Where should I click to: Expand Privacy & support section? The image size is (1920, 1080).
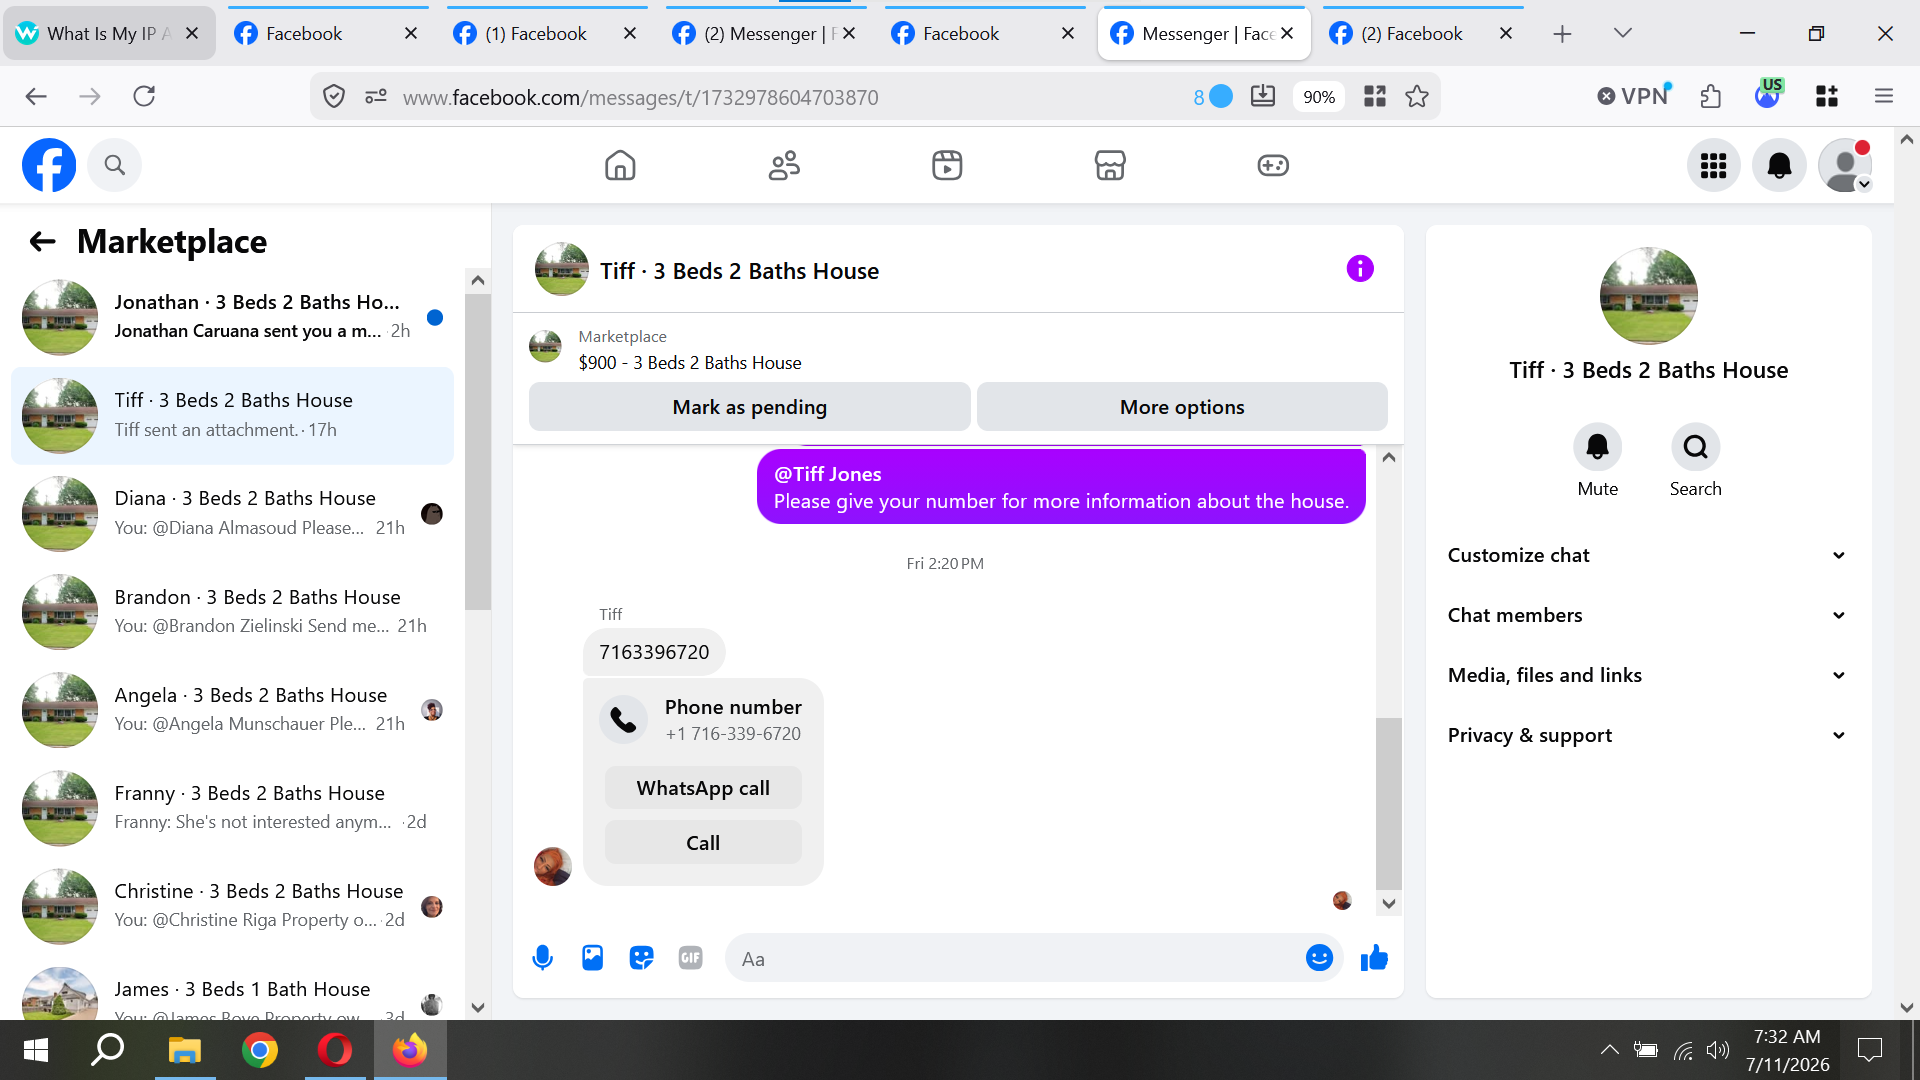1648,735
